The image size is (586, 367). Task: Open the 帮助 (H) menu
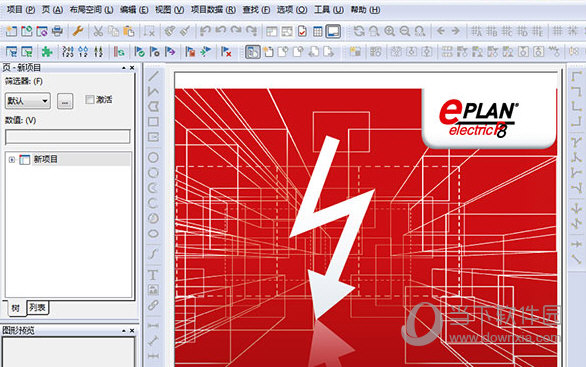click(x=365, y=10)
